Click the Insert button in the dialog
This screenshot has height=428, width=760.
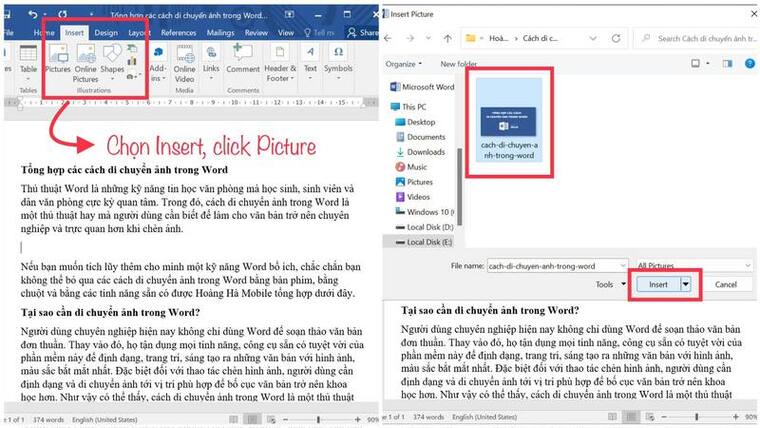(x=658, y=285)
